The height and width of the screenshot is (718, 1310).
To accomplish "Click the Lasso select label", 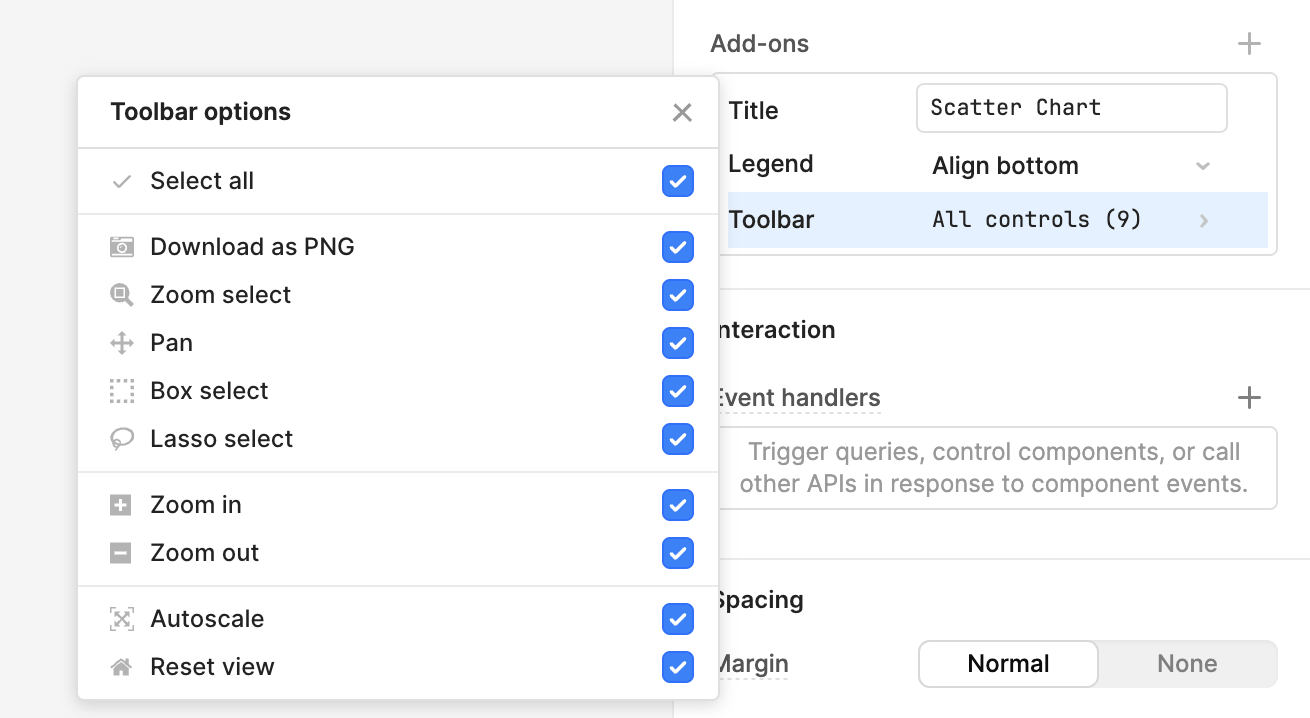I will (221, 439).
